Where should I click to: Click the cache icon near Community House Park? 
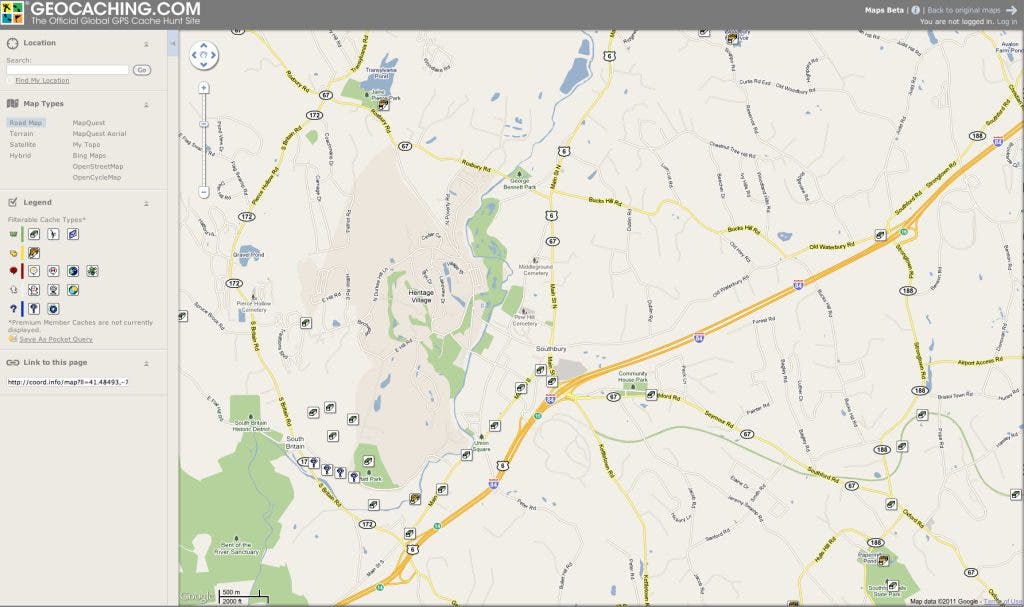651,395
